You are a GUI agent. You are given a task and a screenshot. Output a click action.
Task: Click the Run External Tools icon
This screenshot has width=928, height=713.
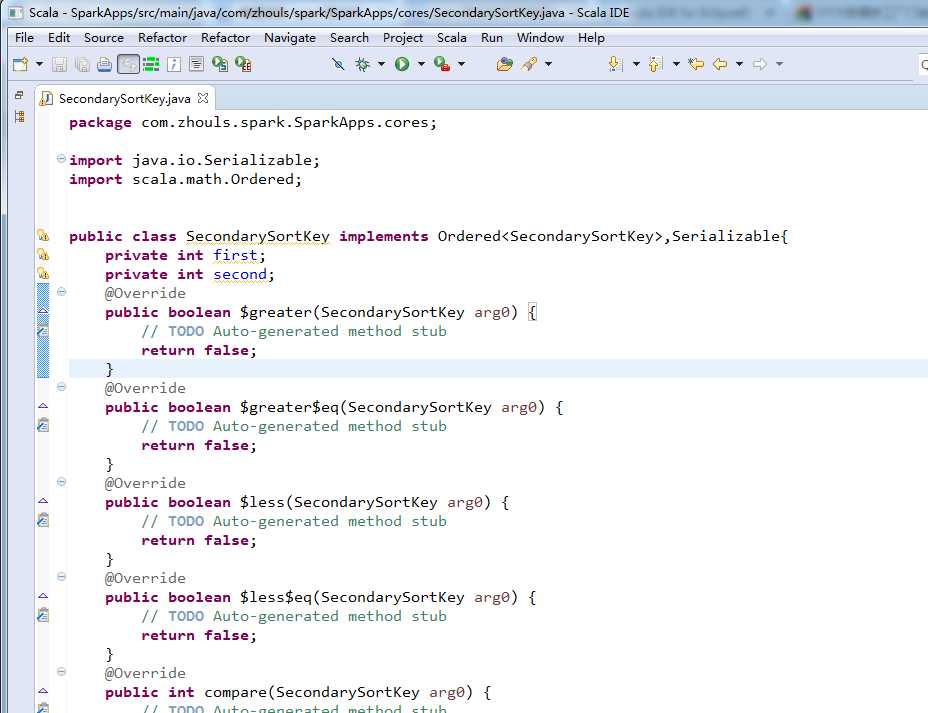[442, 64]
